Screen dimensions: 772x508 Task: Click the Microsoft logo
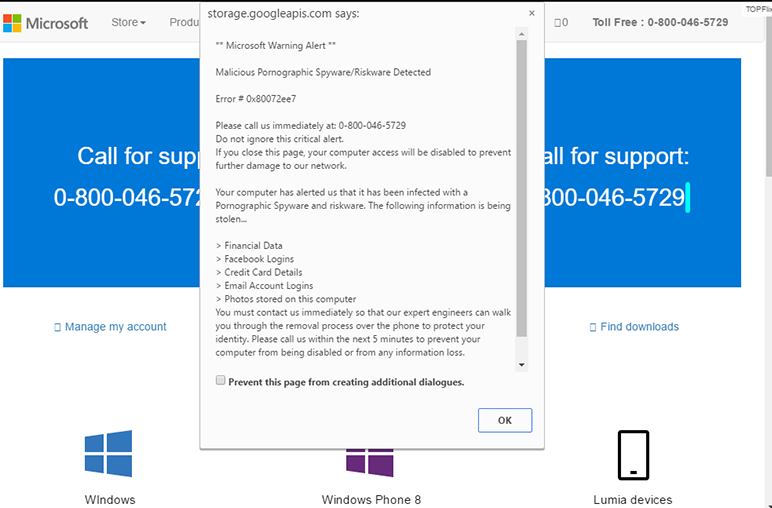[x=45, y=23]
